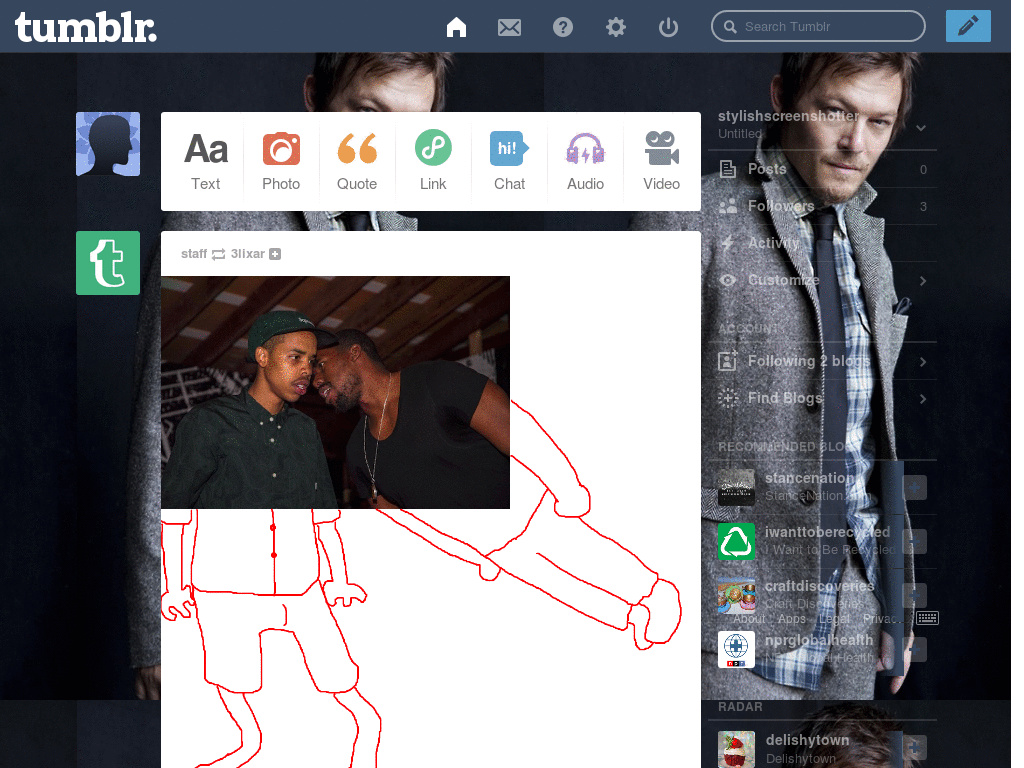Screen dimensions: 1024x768
Task: Create a new Audio post
Action: coord(585,161)
